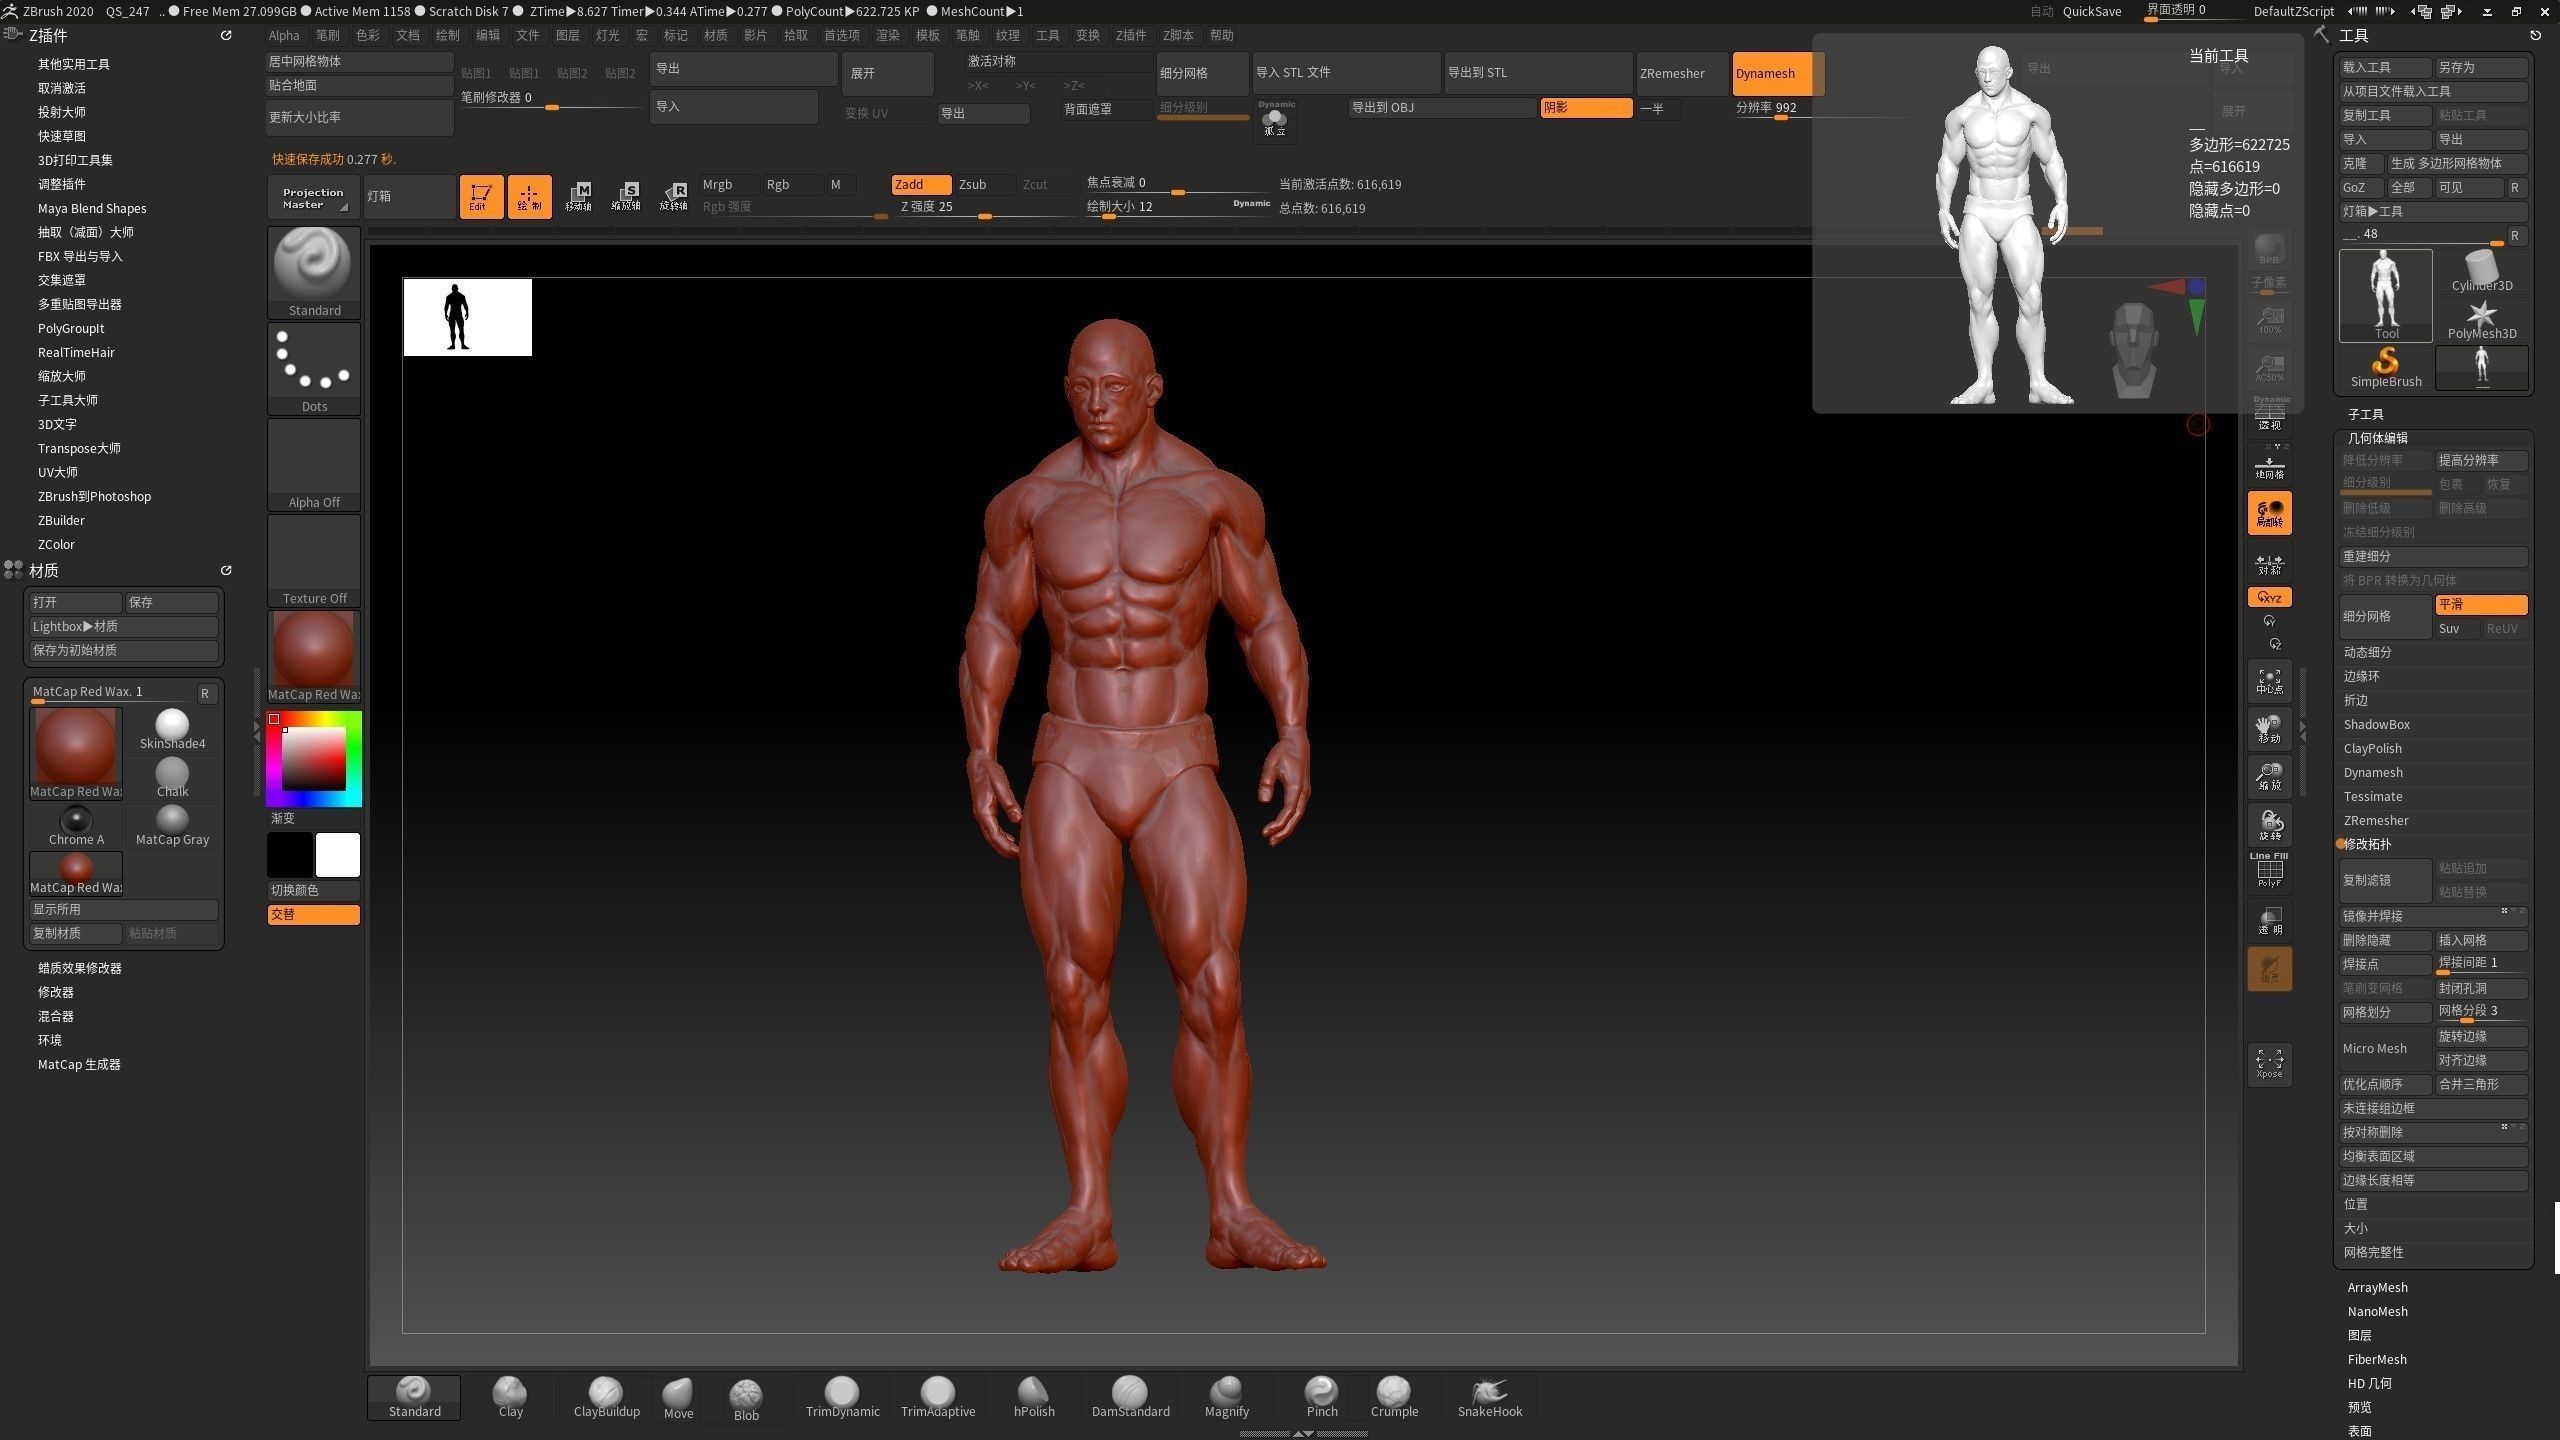
Task: Enable Zsub sculpt mode
Action: tap(984, 185)
